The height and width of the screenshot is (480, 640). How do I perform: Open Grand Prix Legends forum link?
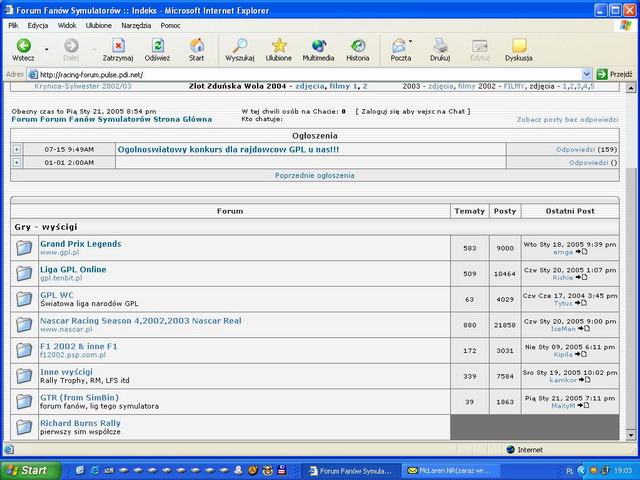(x=81, y=244)
